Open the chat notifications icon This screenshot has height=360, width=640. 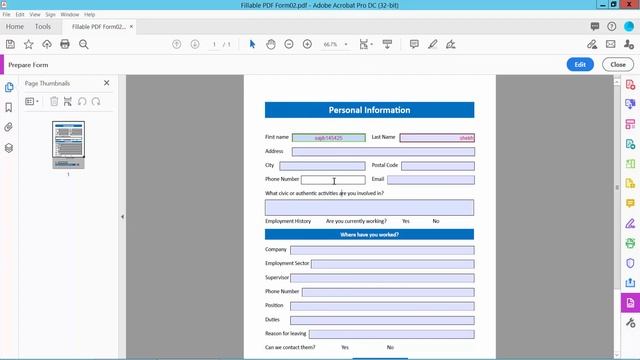595,27
